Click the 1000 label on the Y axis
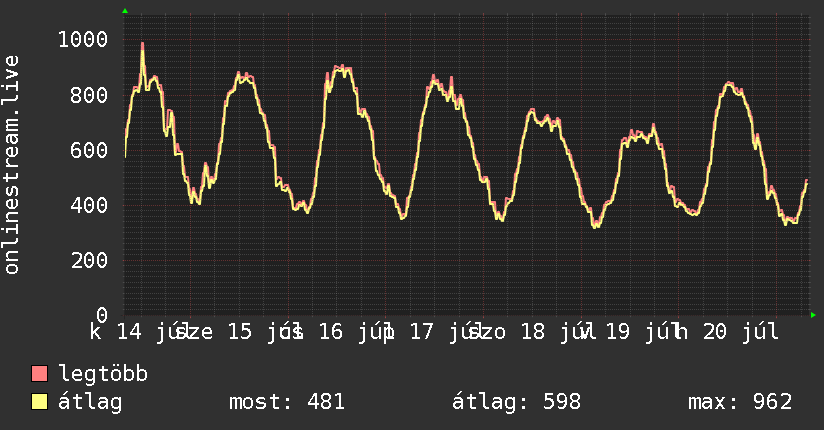Image resolution: width=824 pixels, height=430 pixels. tap(83, 39)
